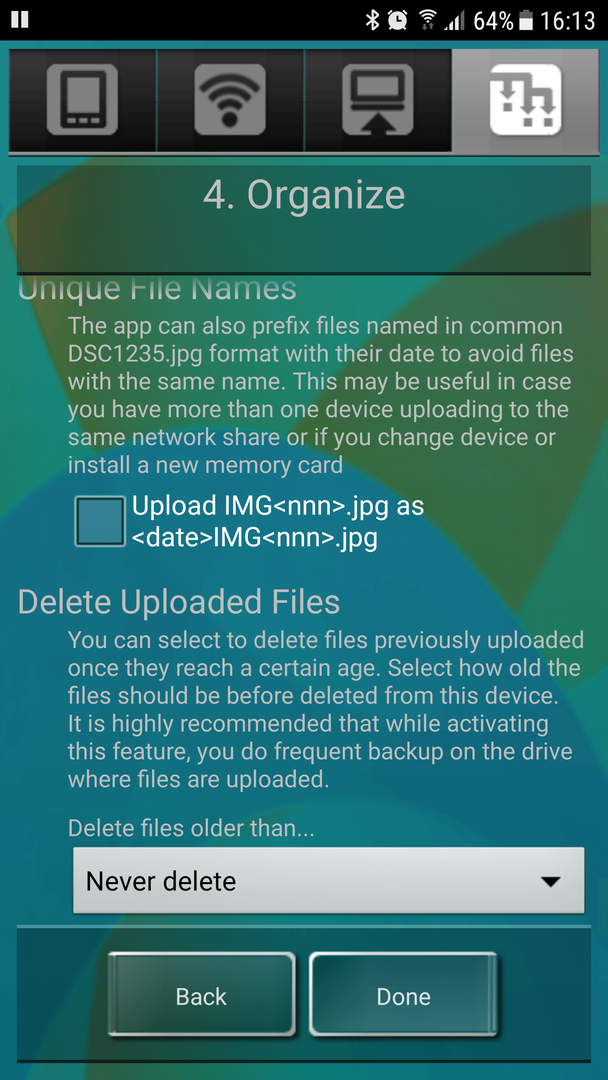Tap the 4. Organize header
Screen dimensions: 608x1080
tap(304, 196)
